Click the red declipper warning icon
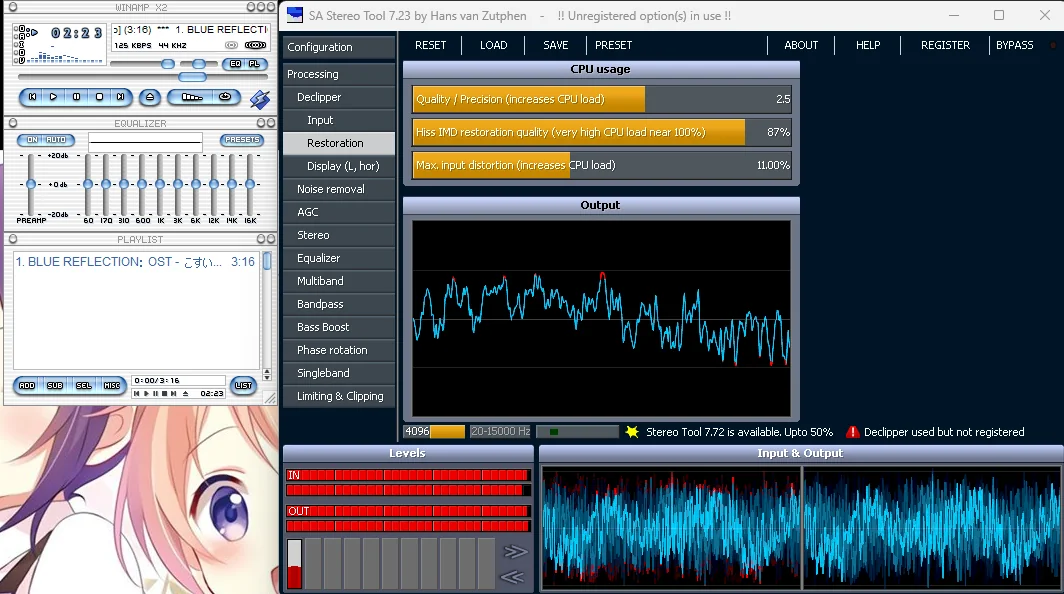1064x594 pixels. pos(852,432)
